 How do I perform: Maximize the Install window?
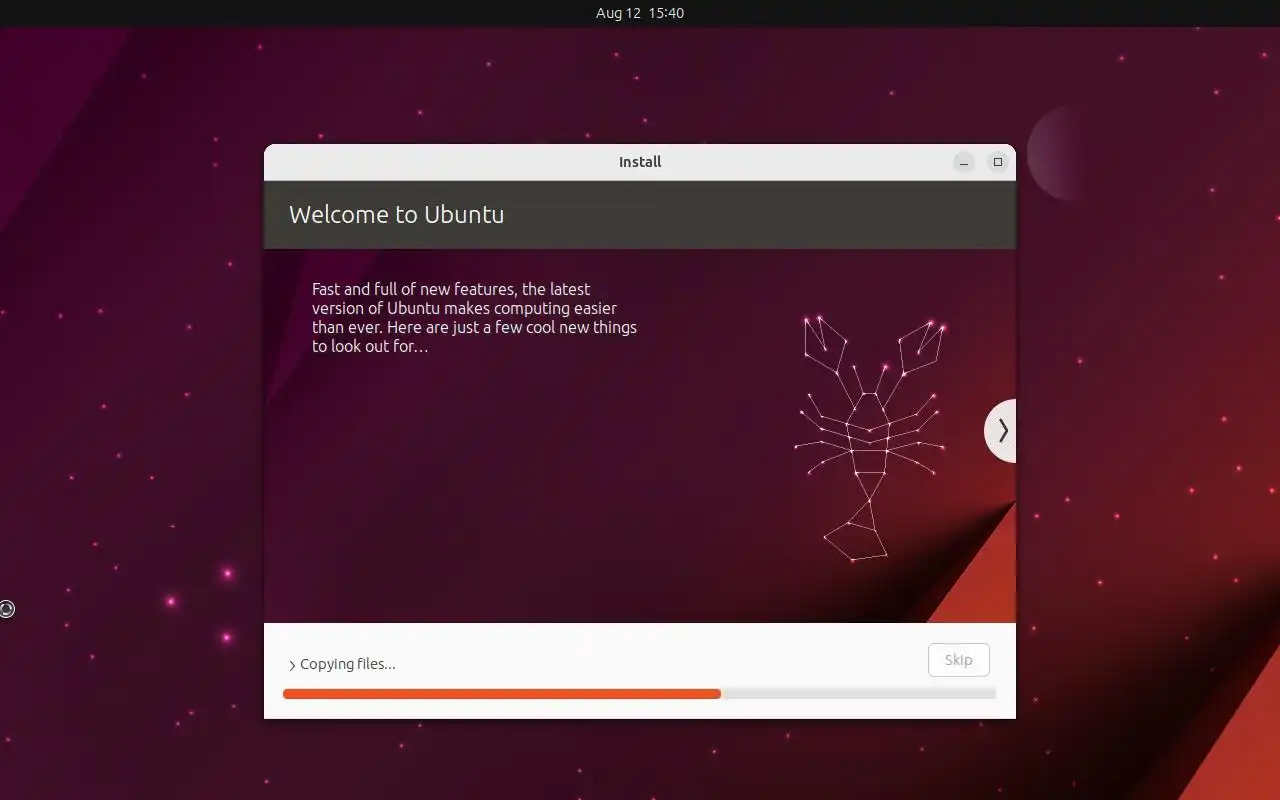(x=997, y=162)
